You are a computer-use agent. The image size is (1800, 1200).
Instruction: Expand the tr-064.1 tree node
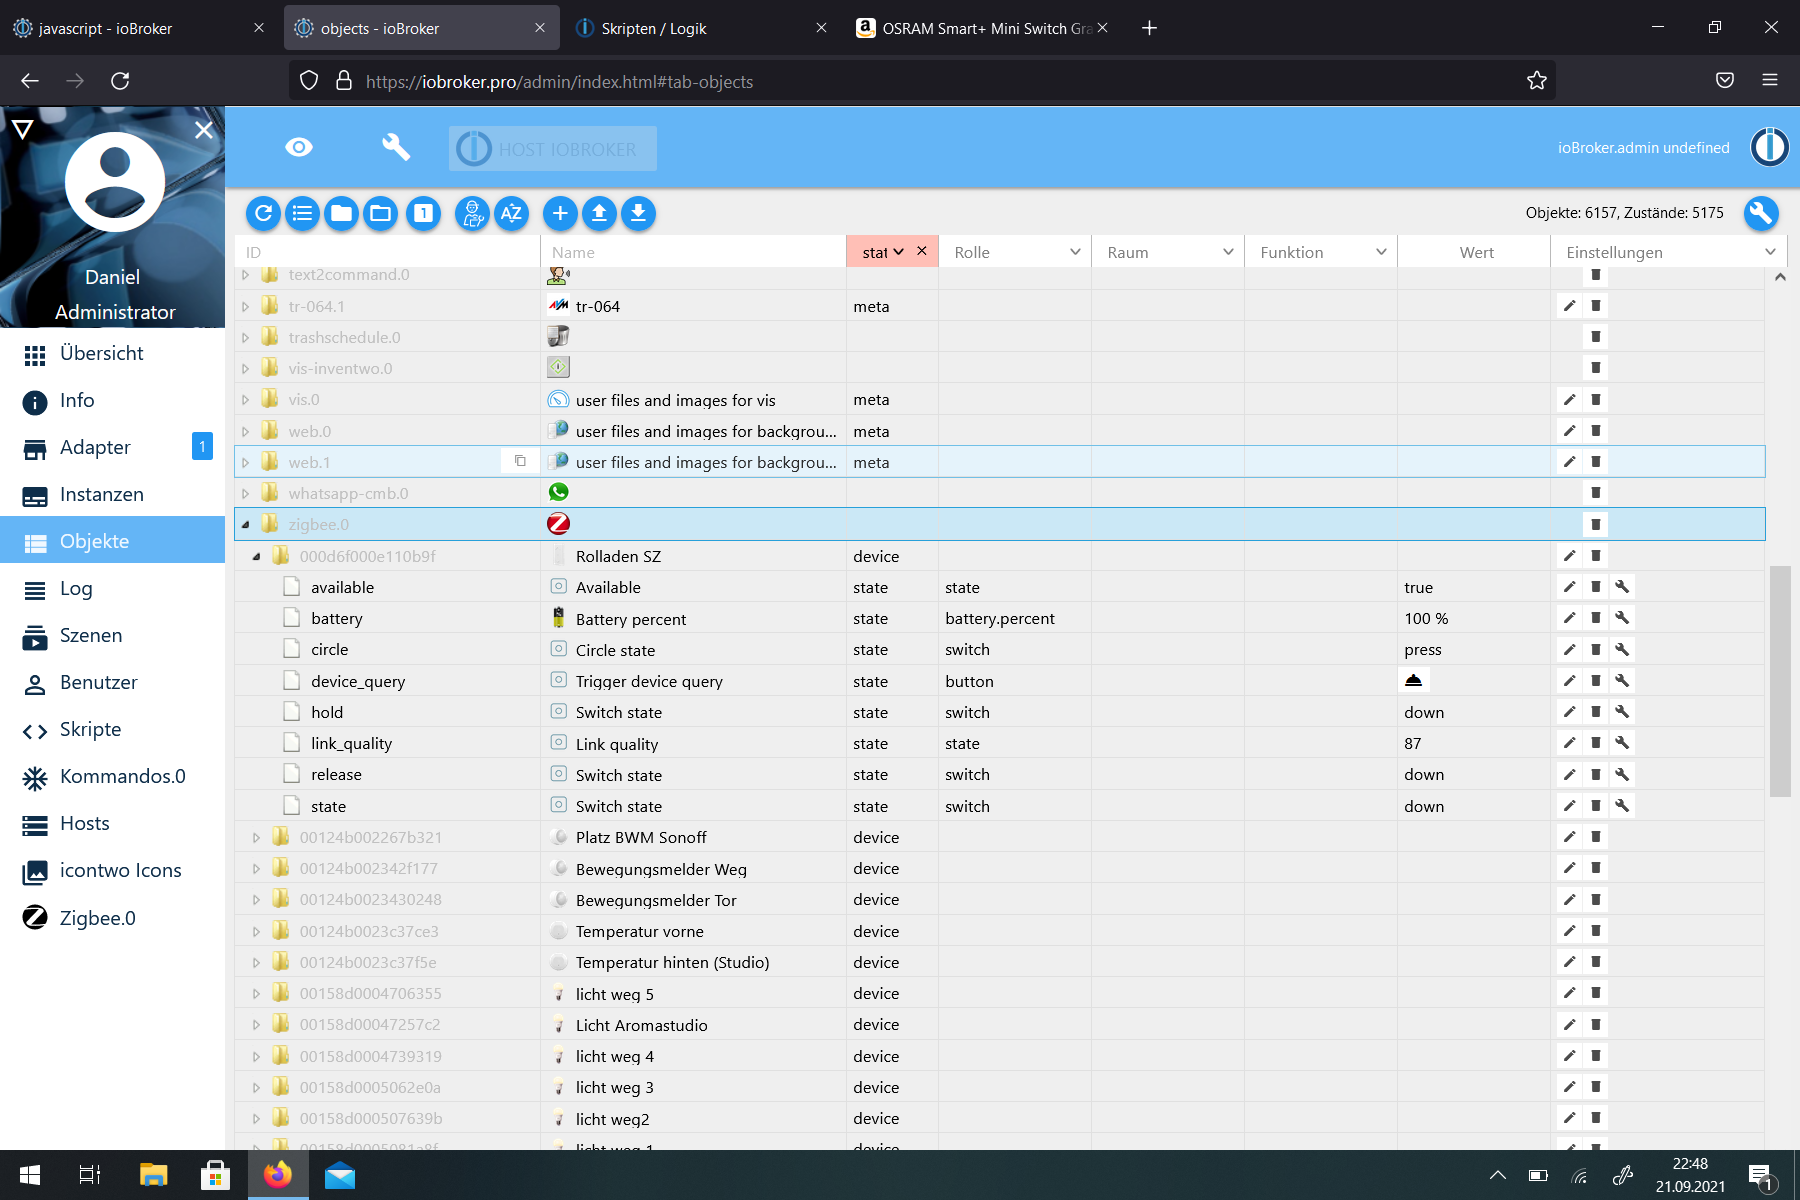[246, 306]
